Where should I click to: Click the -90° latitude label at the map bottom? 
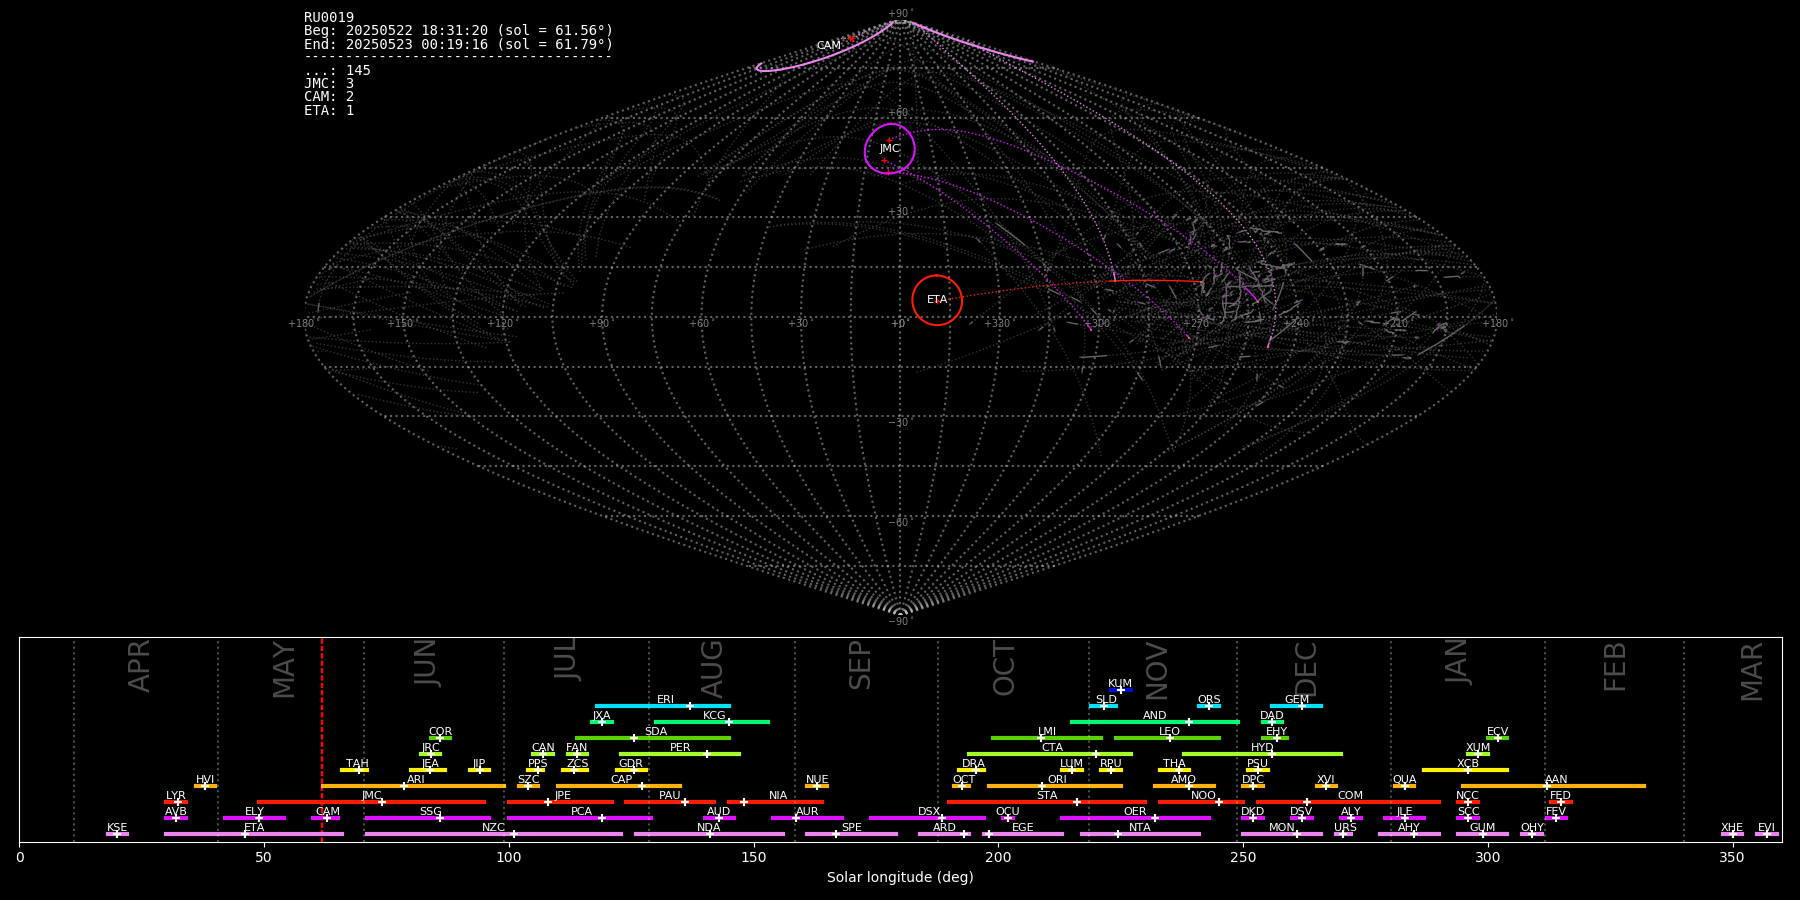click(900, 622)
